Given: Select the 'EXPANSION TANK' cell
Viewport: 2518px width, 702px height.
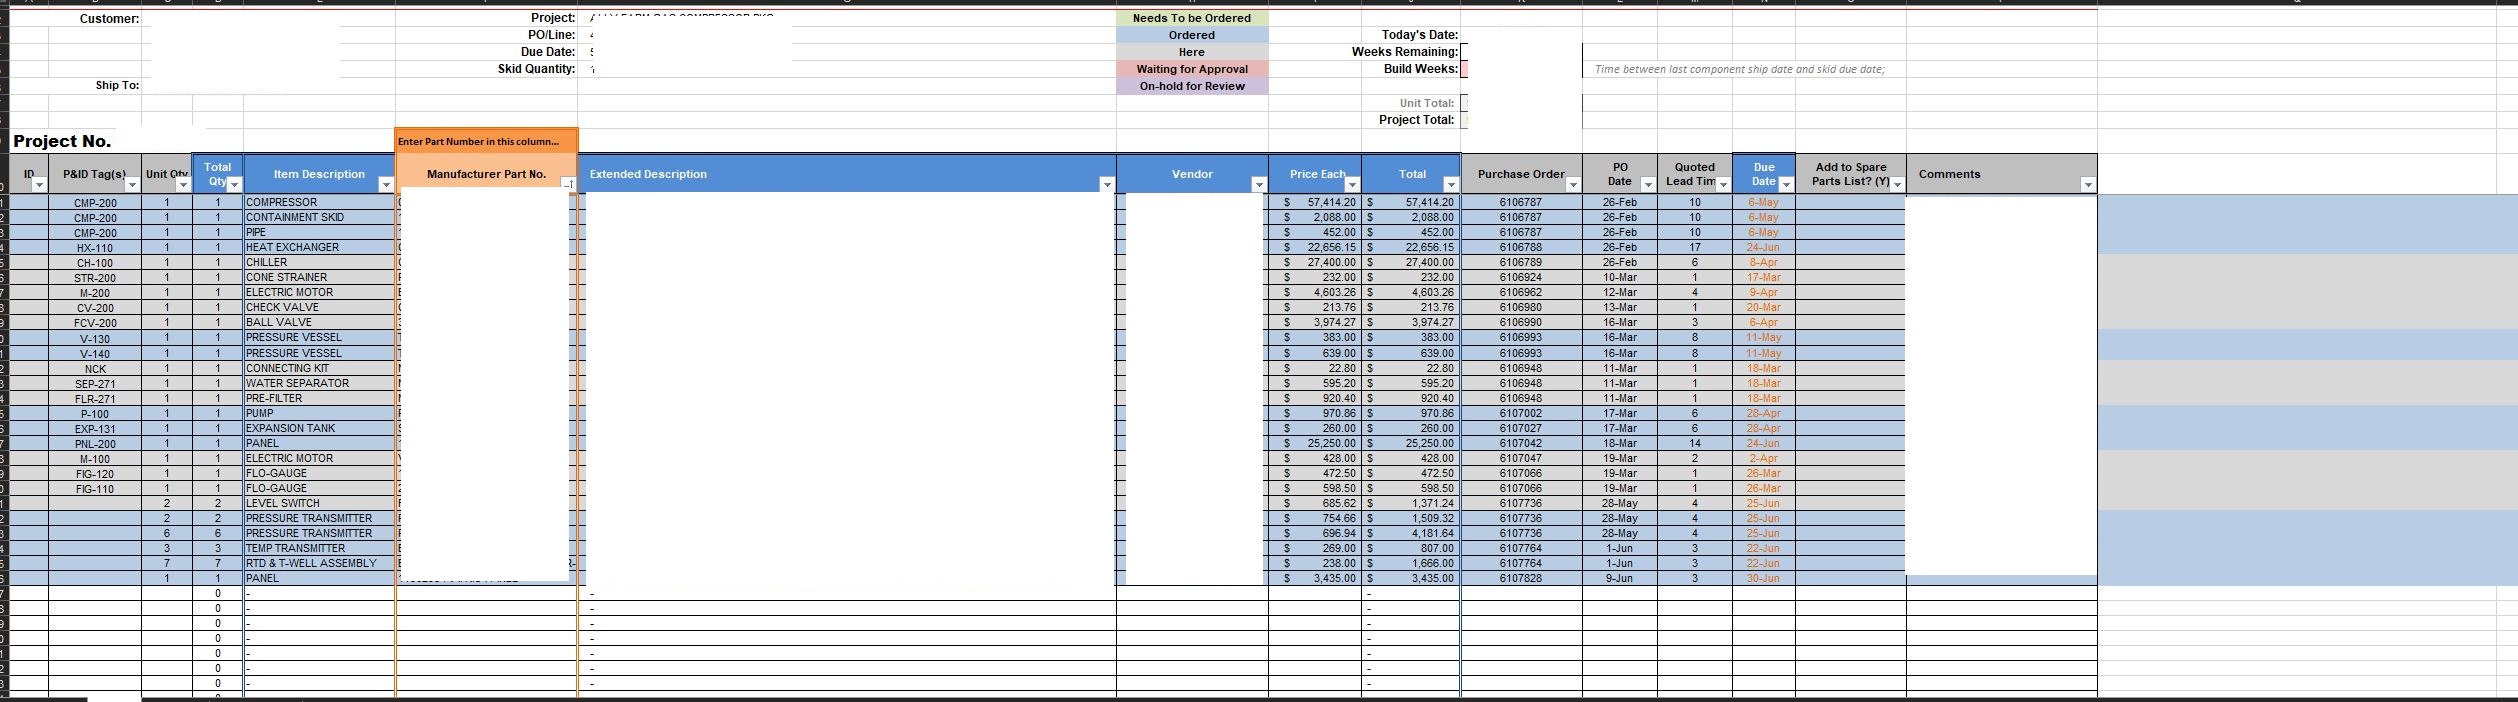Looking at the screenshot, I should 320,428.
